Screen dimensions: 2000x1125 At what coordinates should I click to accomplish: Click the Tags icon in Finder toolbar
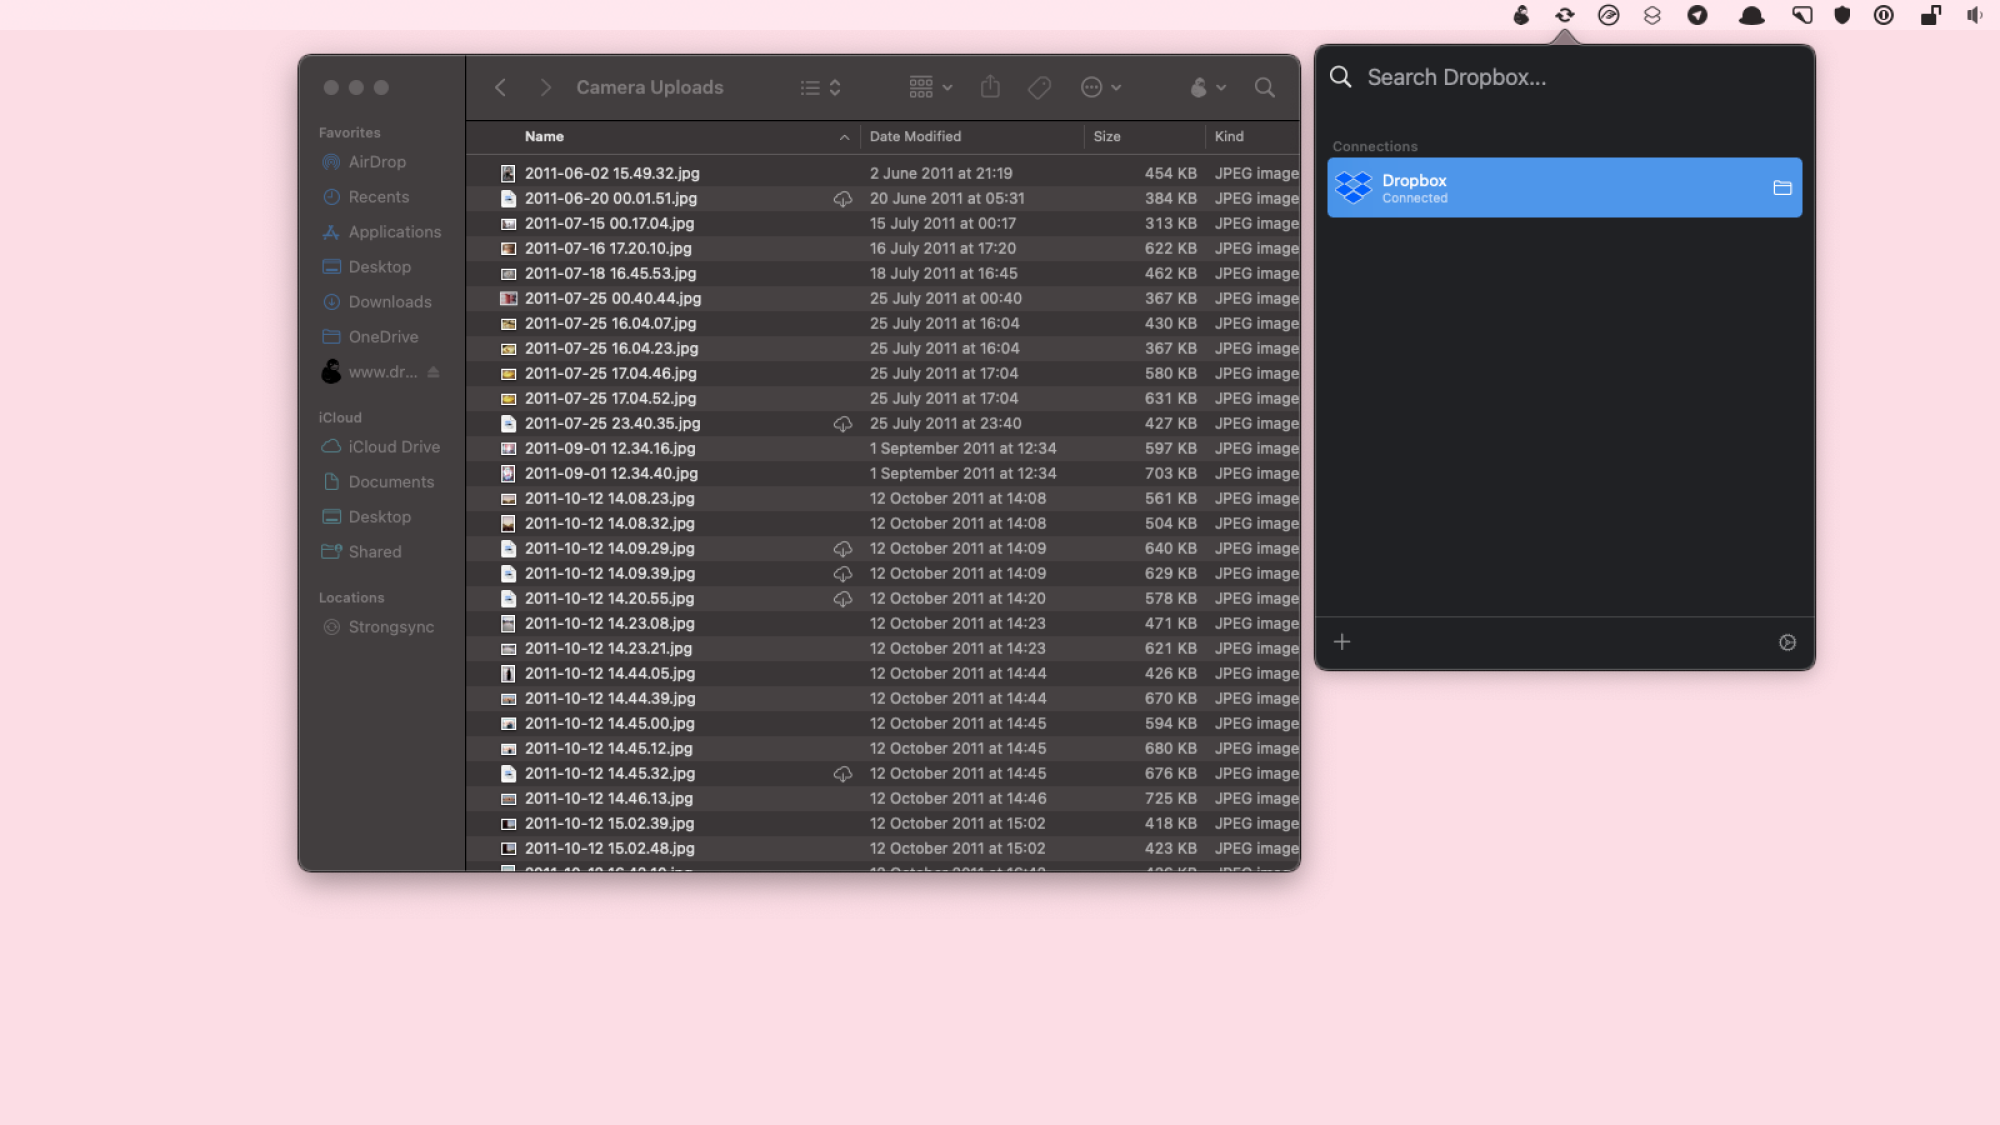1039,88
